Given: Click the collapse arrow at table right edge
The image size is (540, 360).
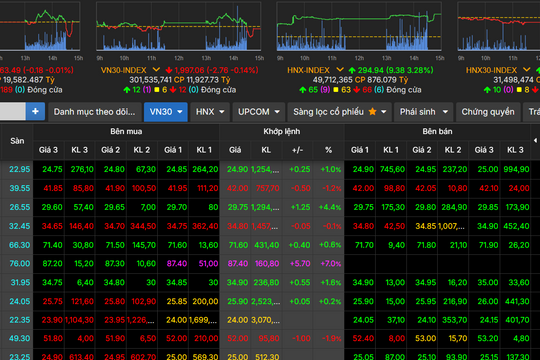Looking at the screenshot, I should [535, 140].
